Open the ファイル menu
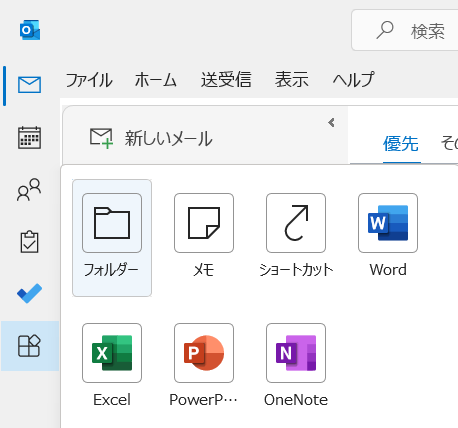Viewport: 458px width, 428px height. (89, 80)
